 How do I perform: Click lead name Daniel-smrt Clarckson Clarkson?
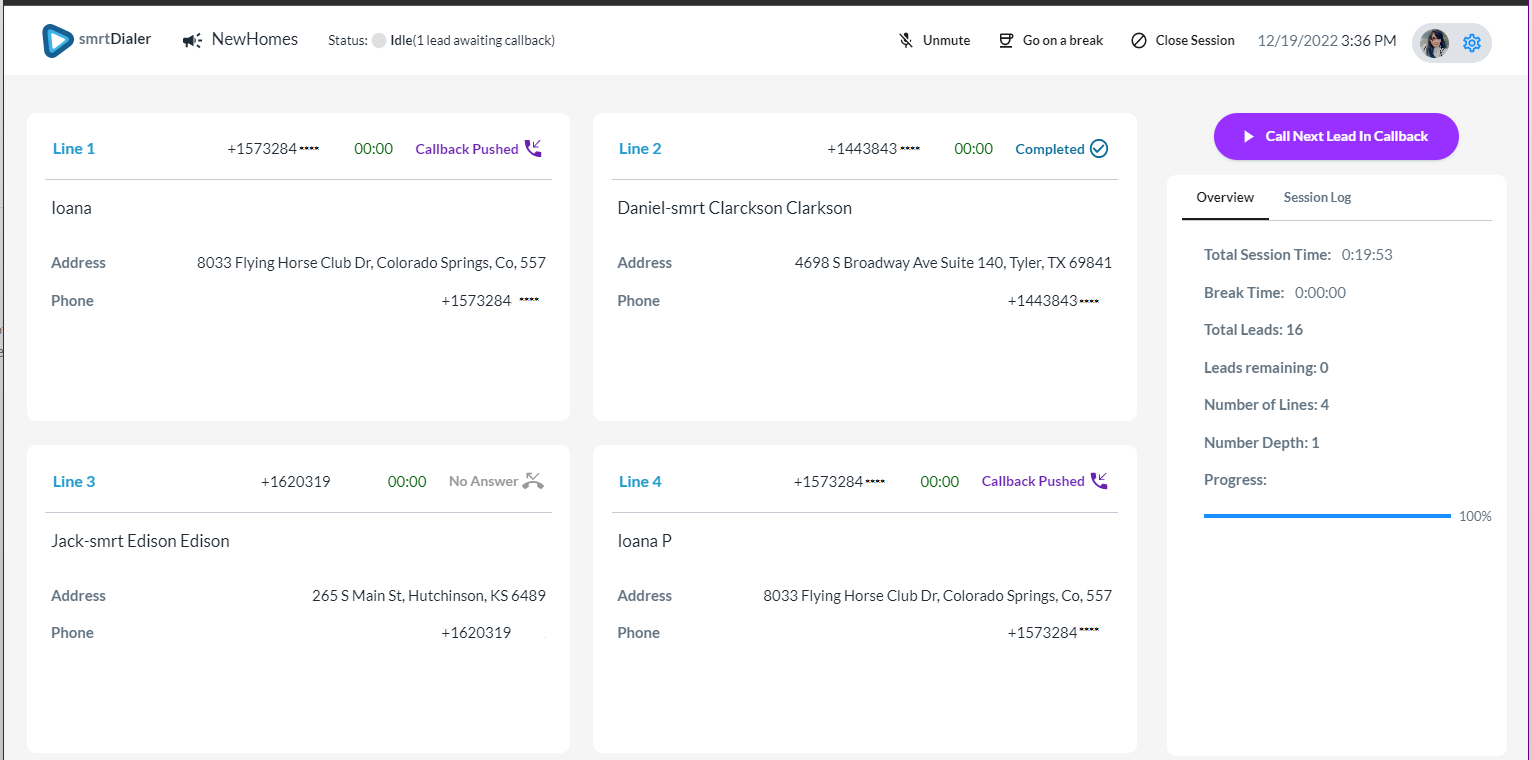coord(735,209)
